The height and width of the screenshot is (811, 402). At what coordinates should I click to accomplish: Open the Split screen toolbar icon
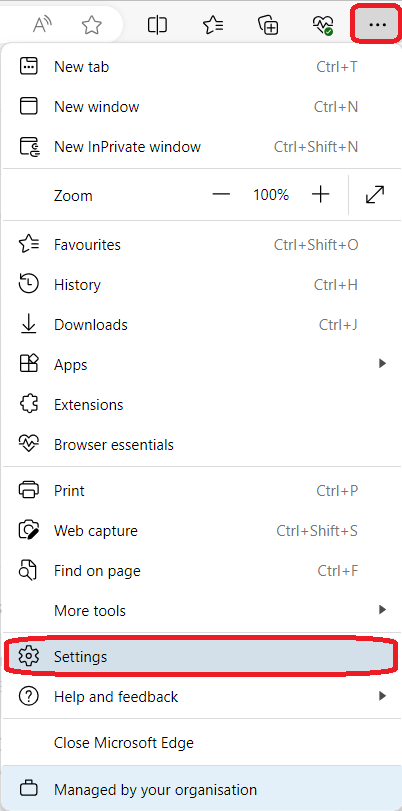pyautogui.click(x=157, y=25)
